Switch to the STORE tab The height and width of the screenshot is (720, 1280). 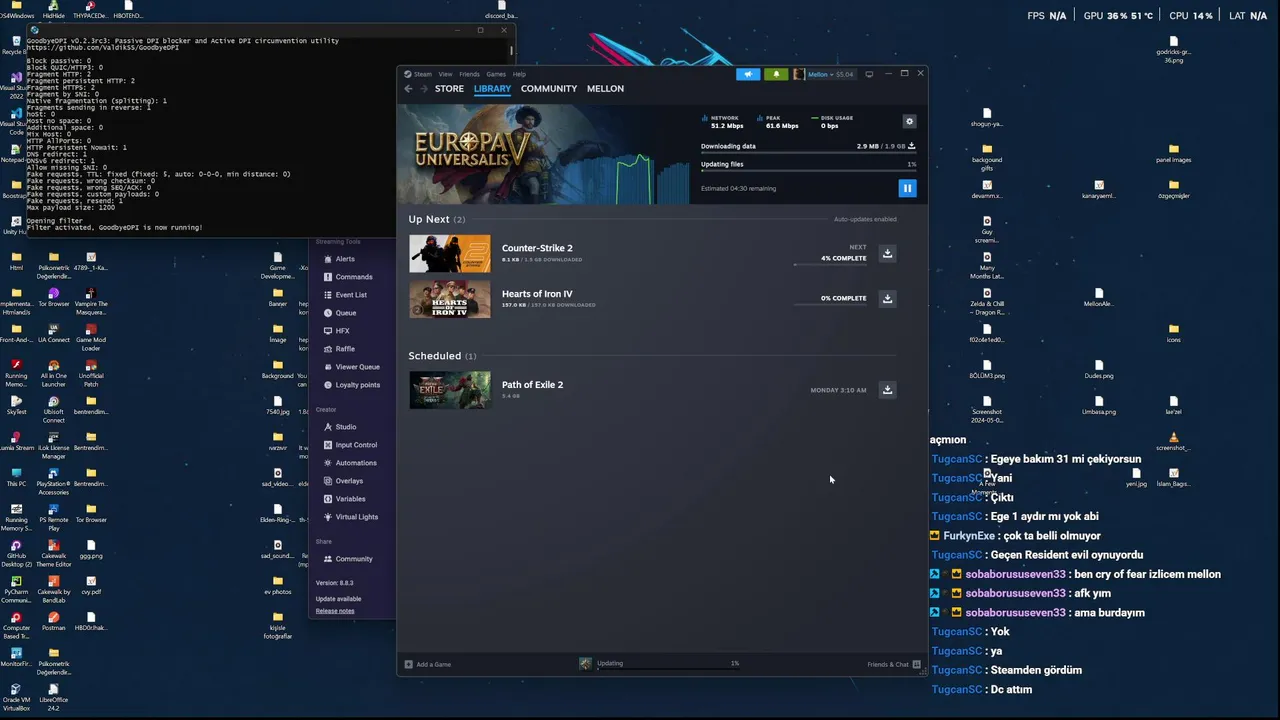[449, 89]
